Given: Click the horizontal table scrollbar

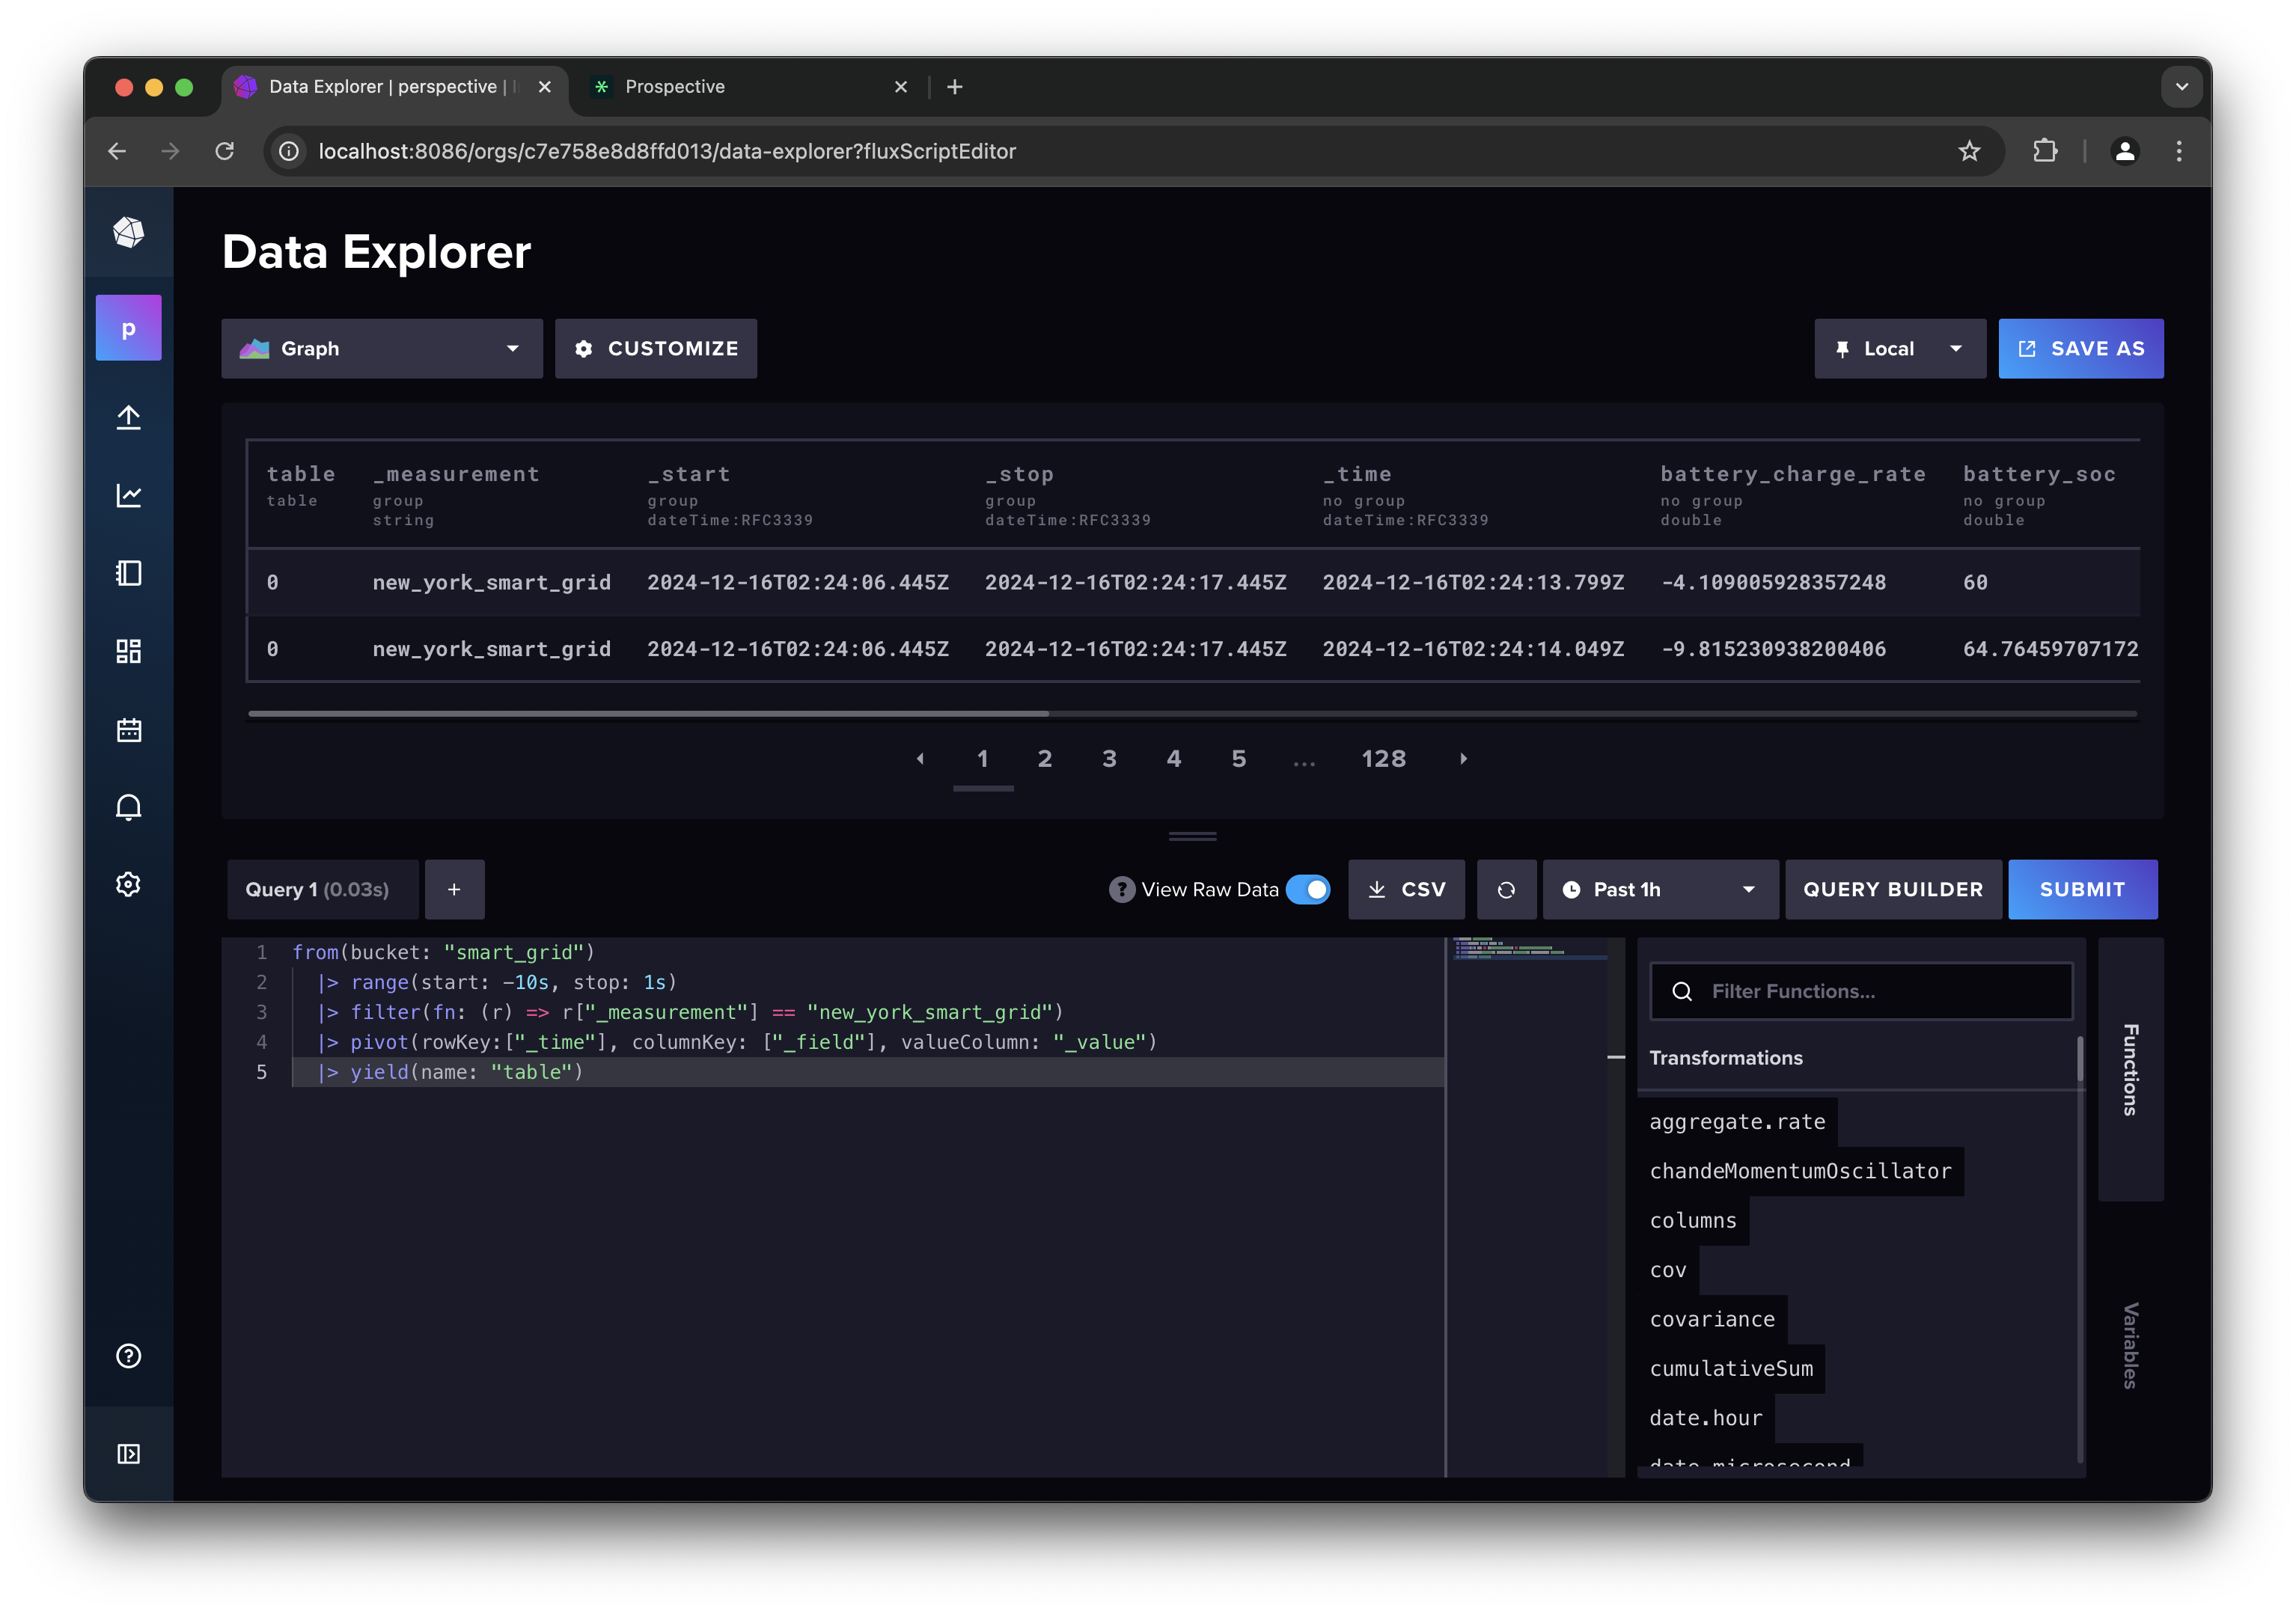Looking at the screenshot, I should 648,714.
